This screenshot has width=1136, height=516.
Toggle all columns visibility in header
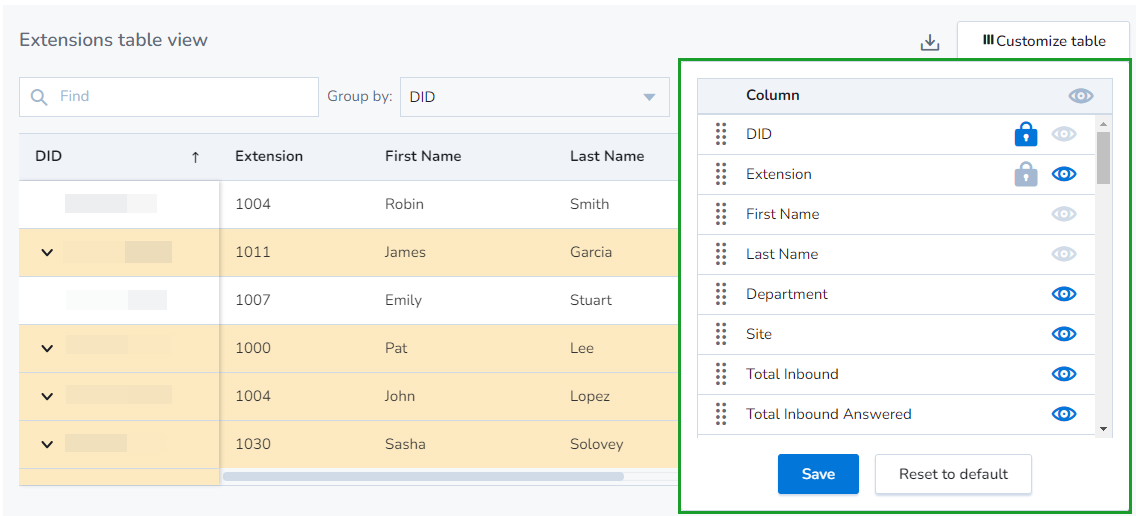pyautogui.click(x=1081, y=96)
